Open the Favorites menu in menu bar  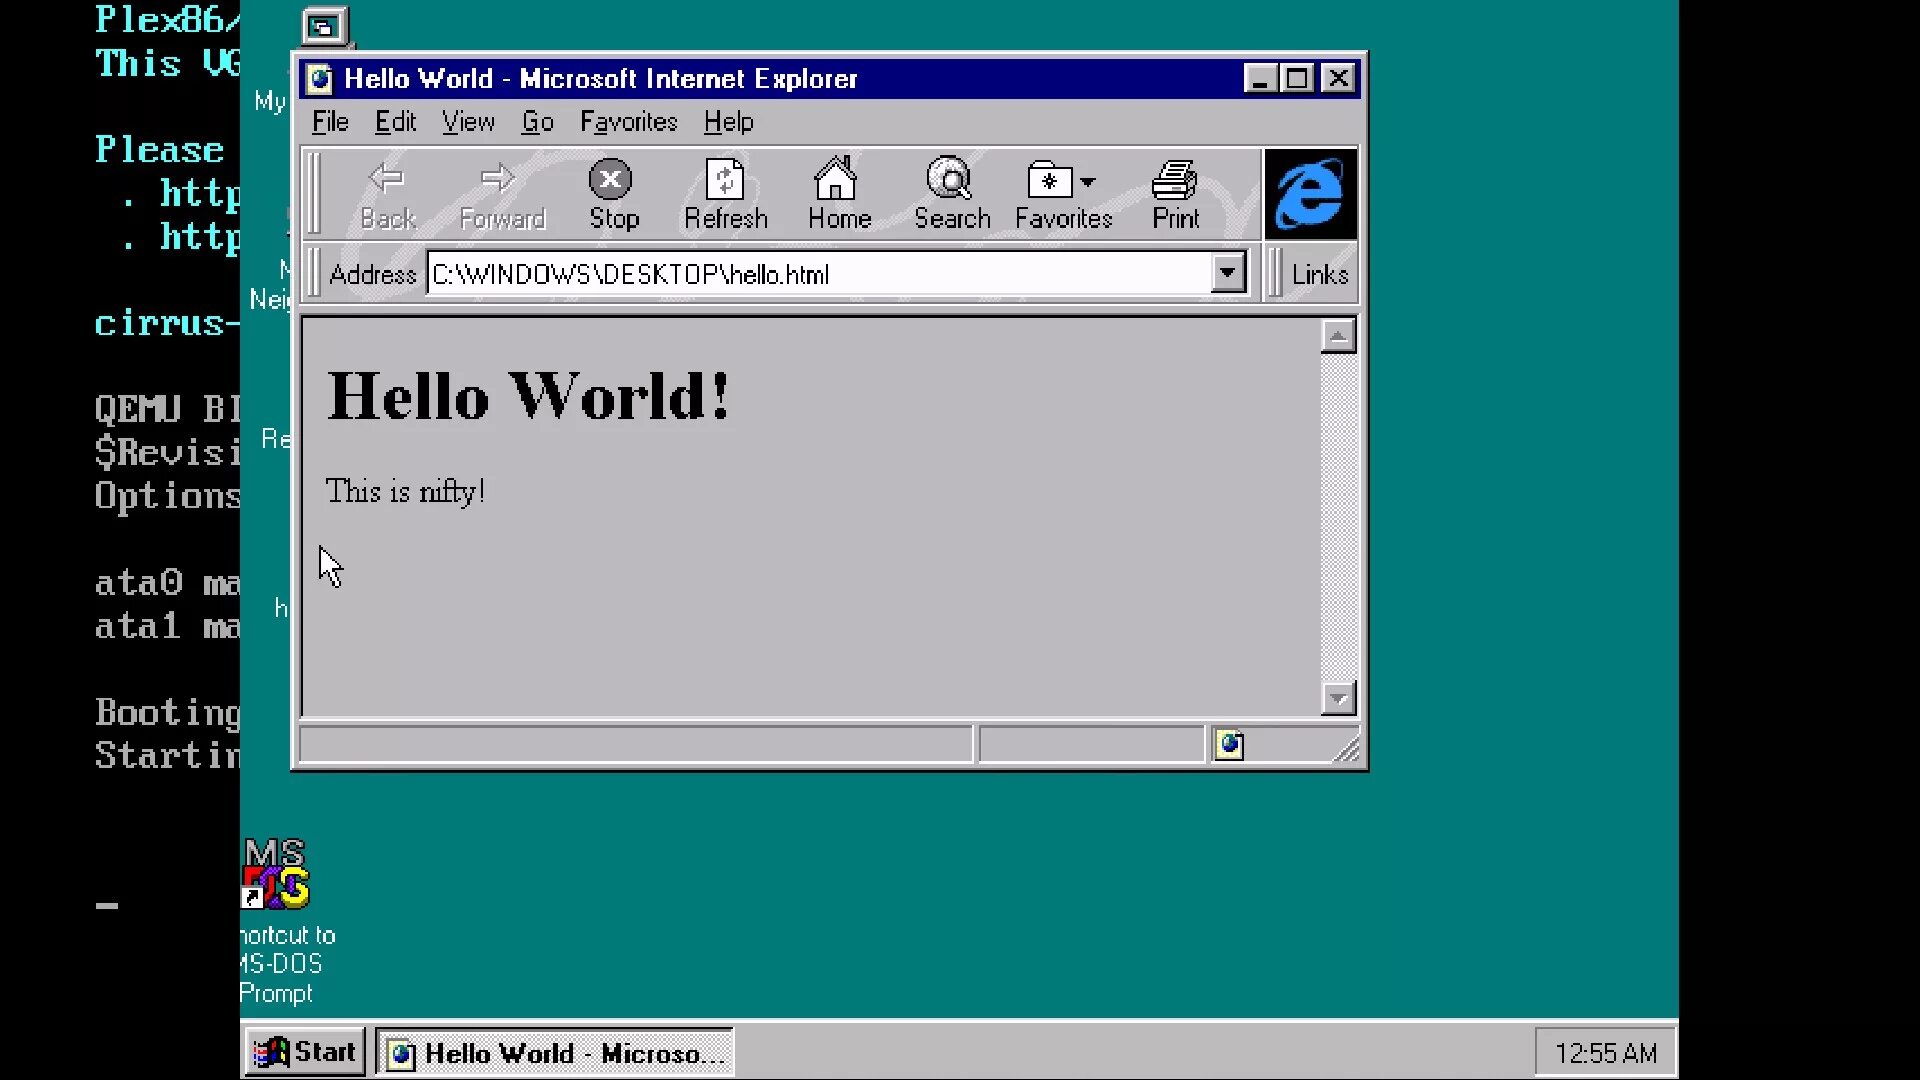click(x=628, y=122)
